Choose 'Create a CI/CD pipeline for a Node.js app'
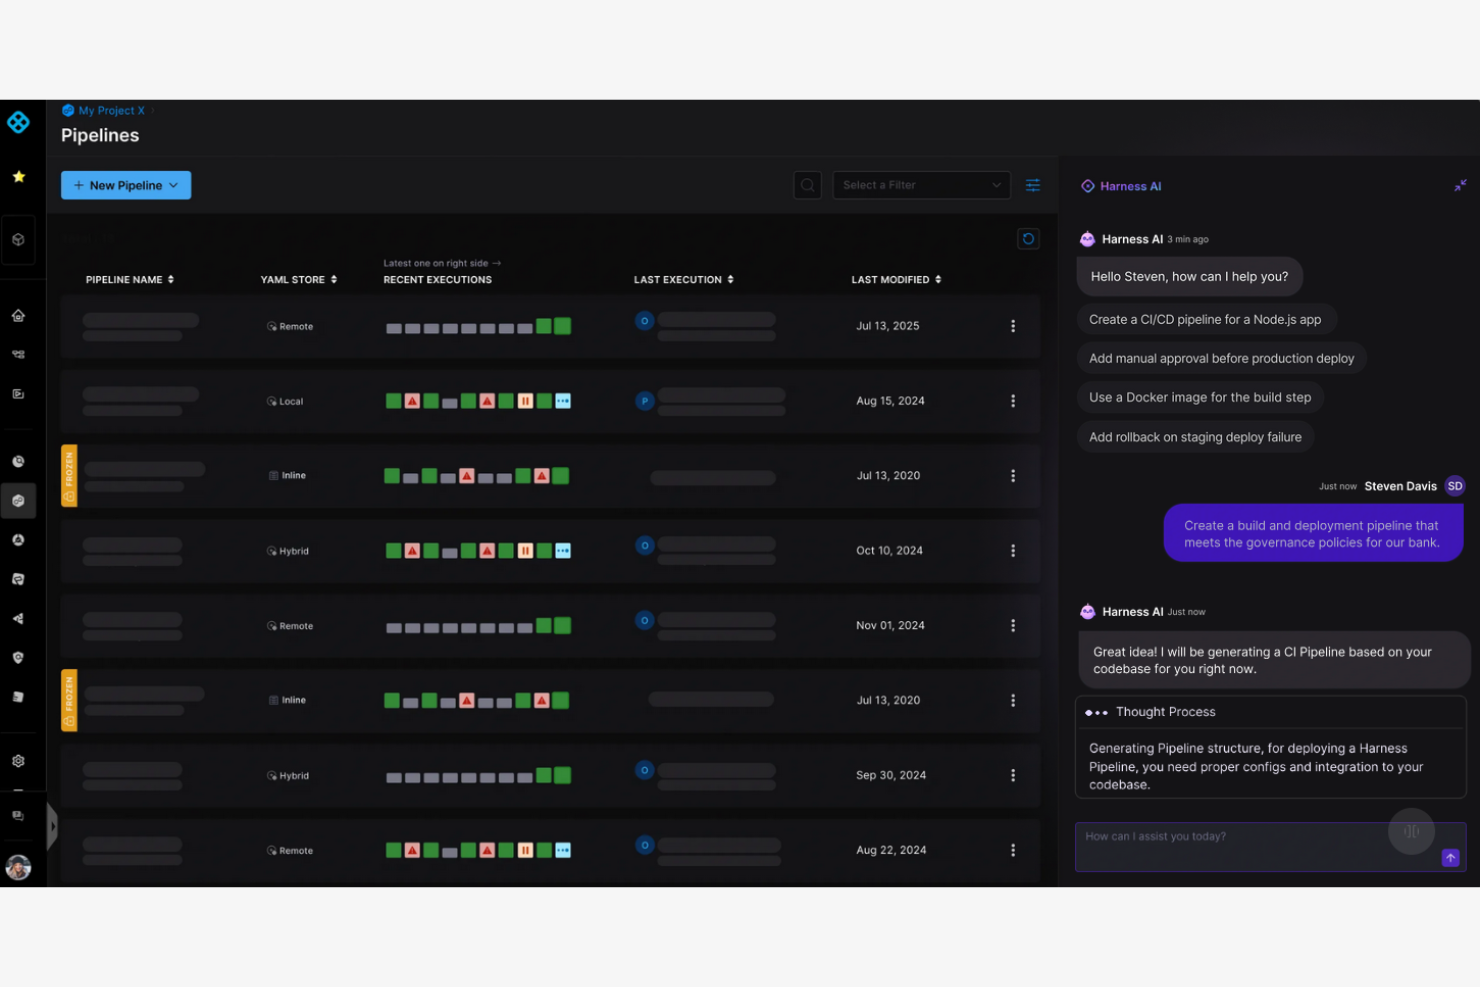 click(1206, 319)
